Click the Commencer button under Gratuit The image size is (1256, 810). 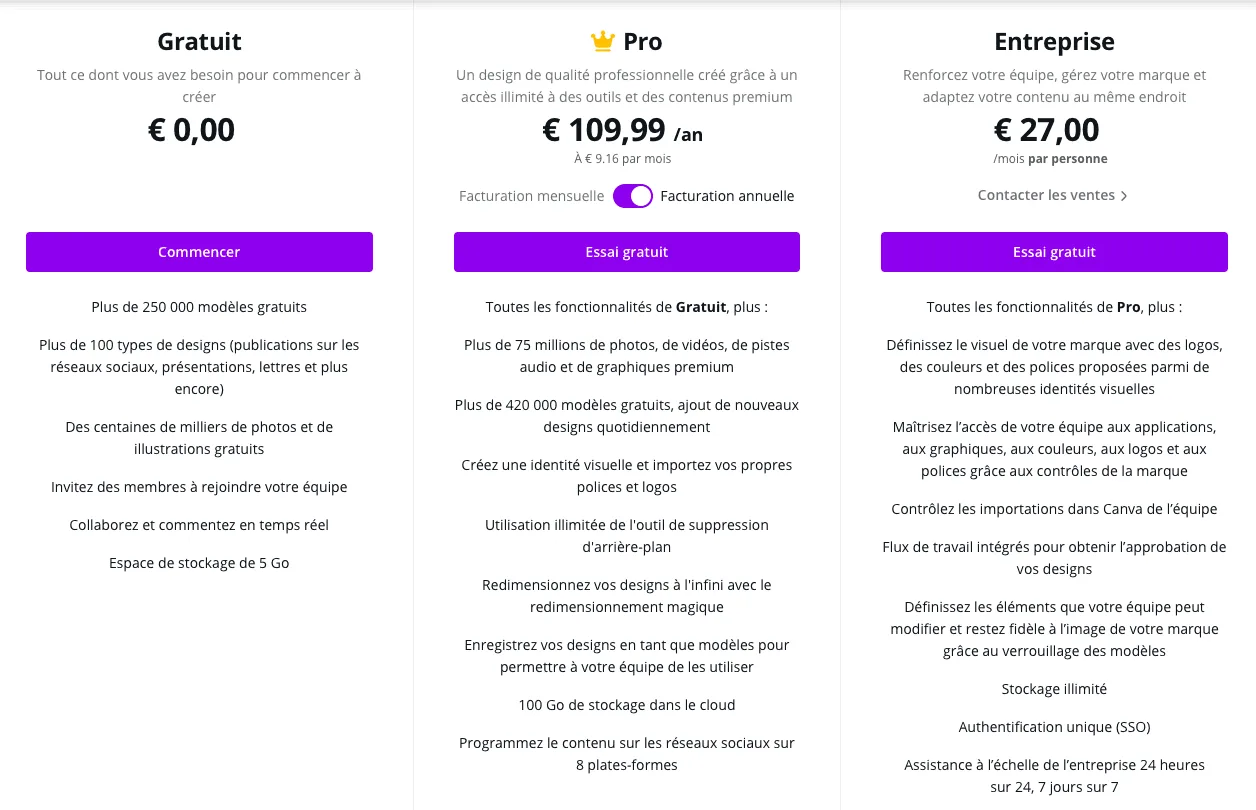(199, 252)
